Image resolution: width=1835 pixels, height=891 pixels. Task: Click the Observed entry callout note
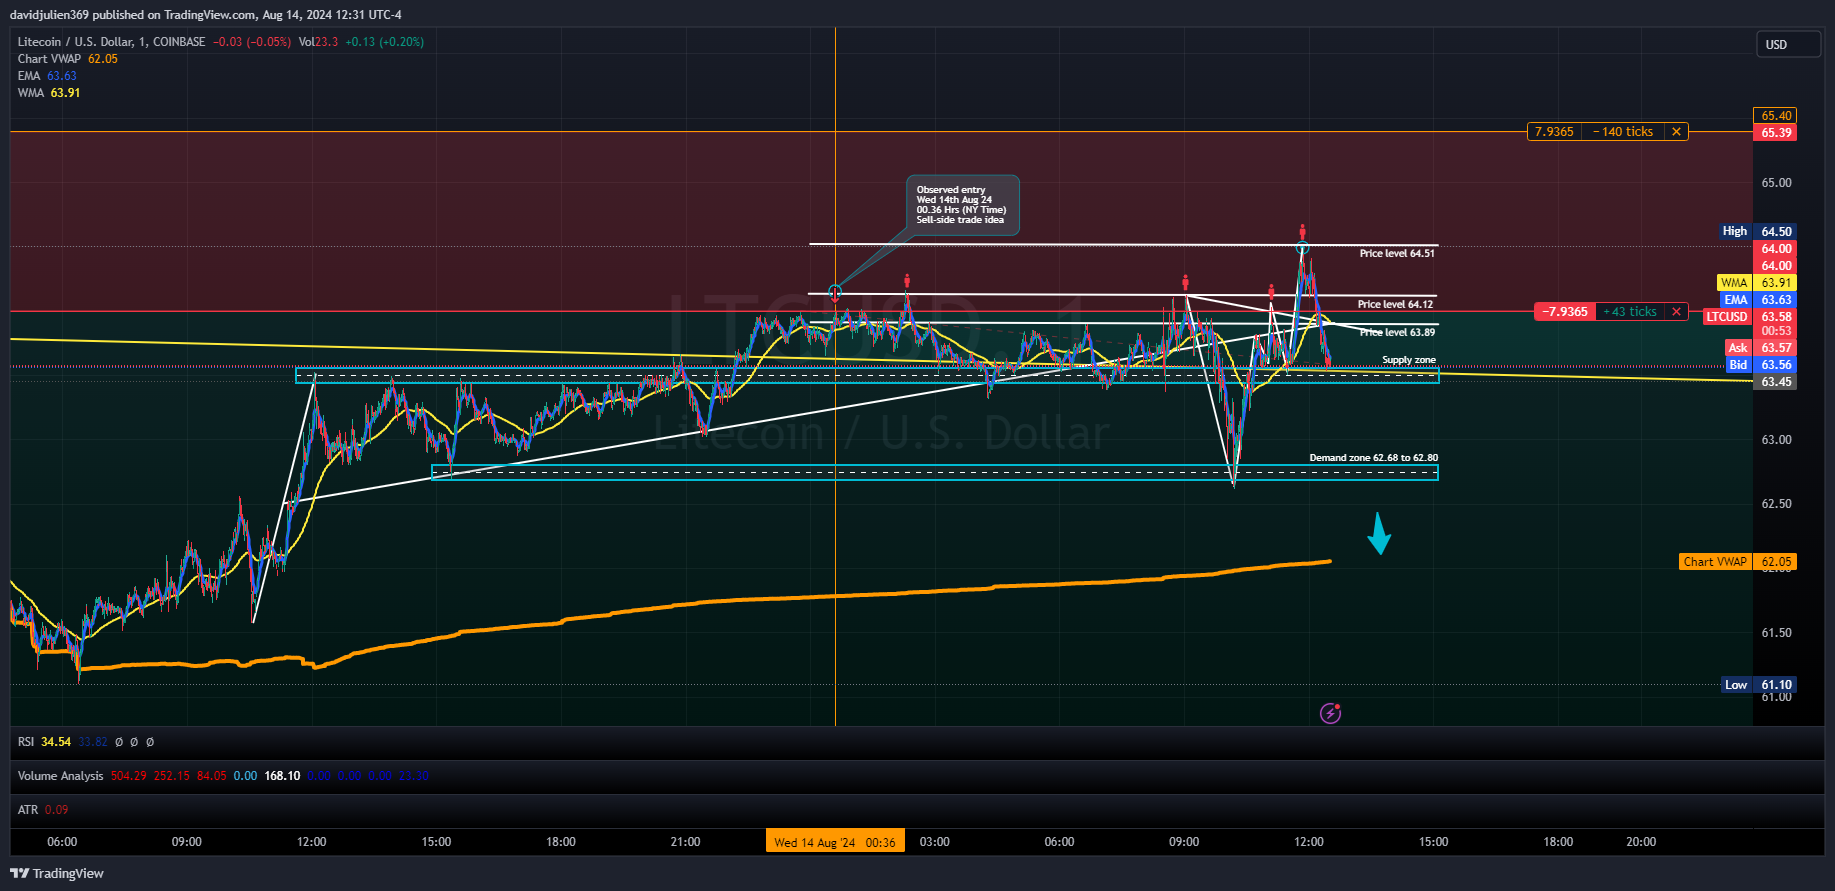[962, 205]
